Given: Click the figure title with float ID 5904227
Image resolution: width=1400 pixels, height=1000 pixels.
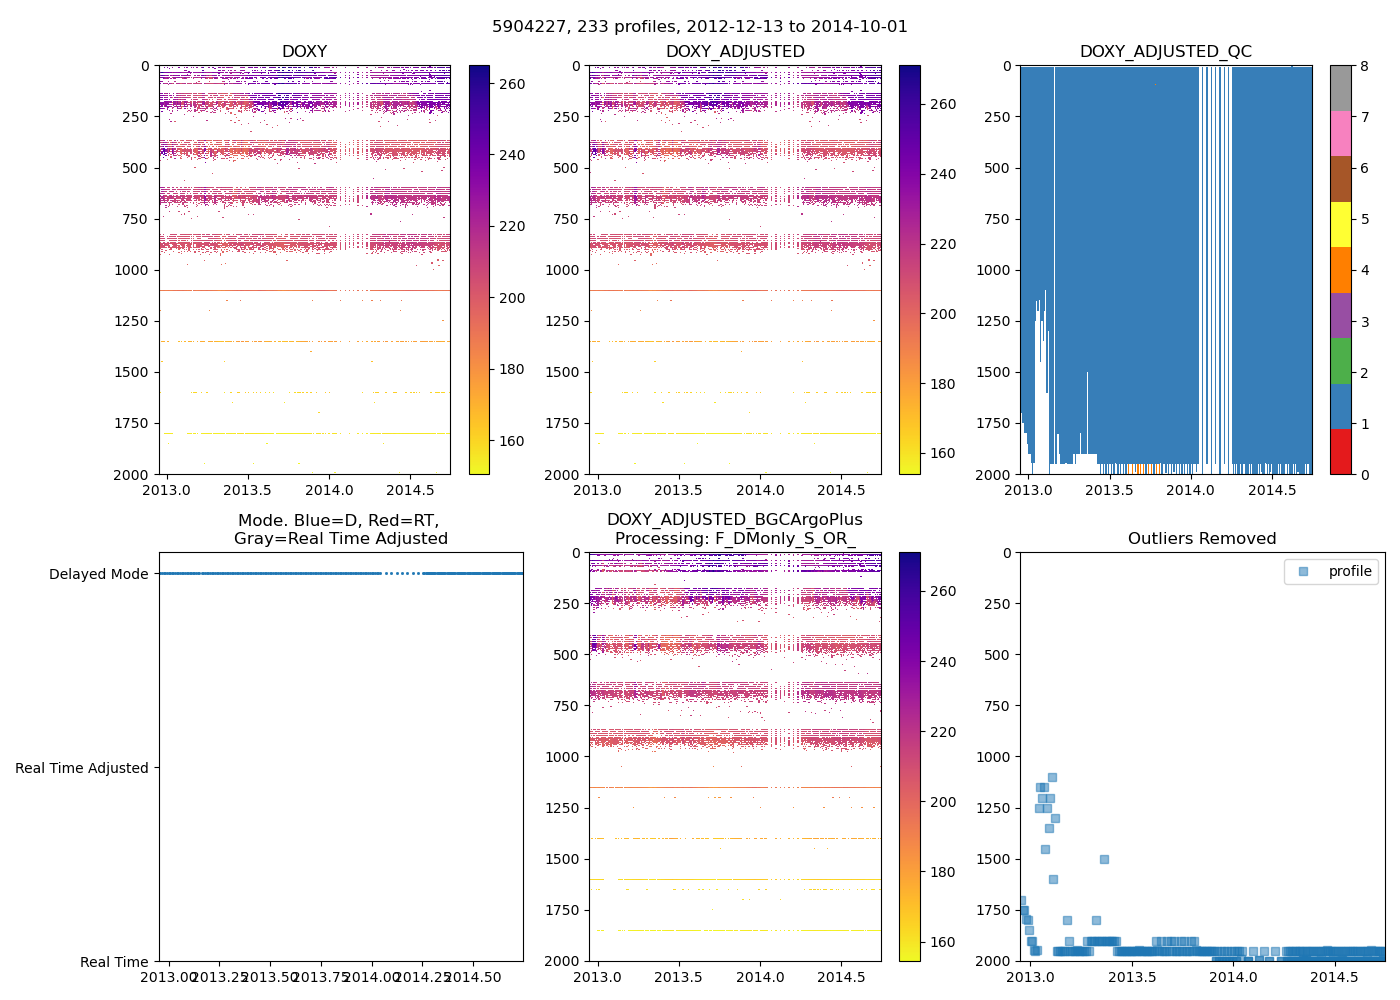Looking at the screenshot, I should click(700, 27).
